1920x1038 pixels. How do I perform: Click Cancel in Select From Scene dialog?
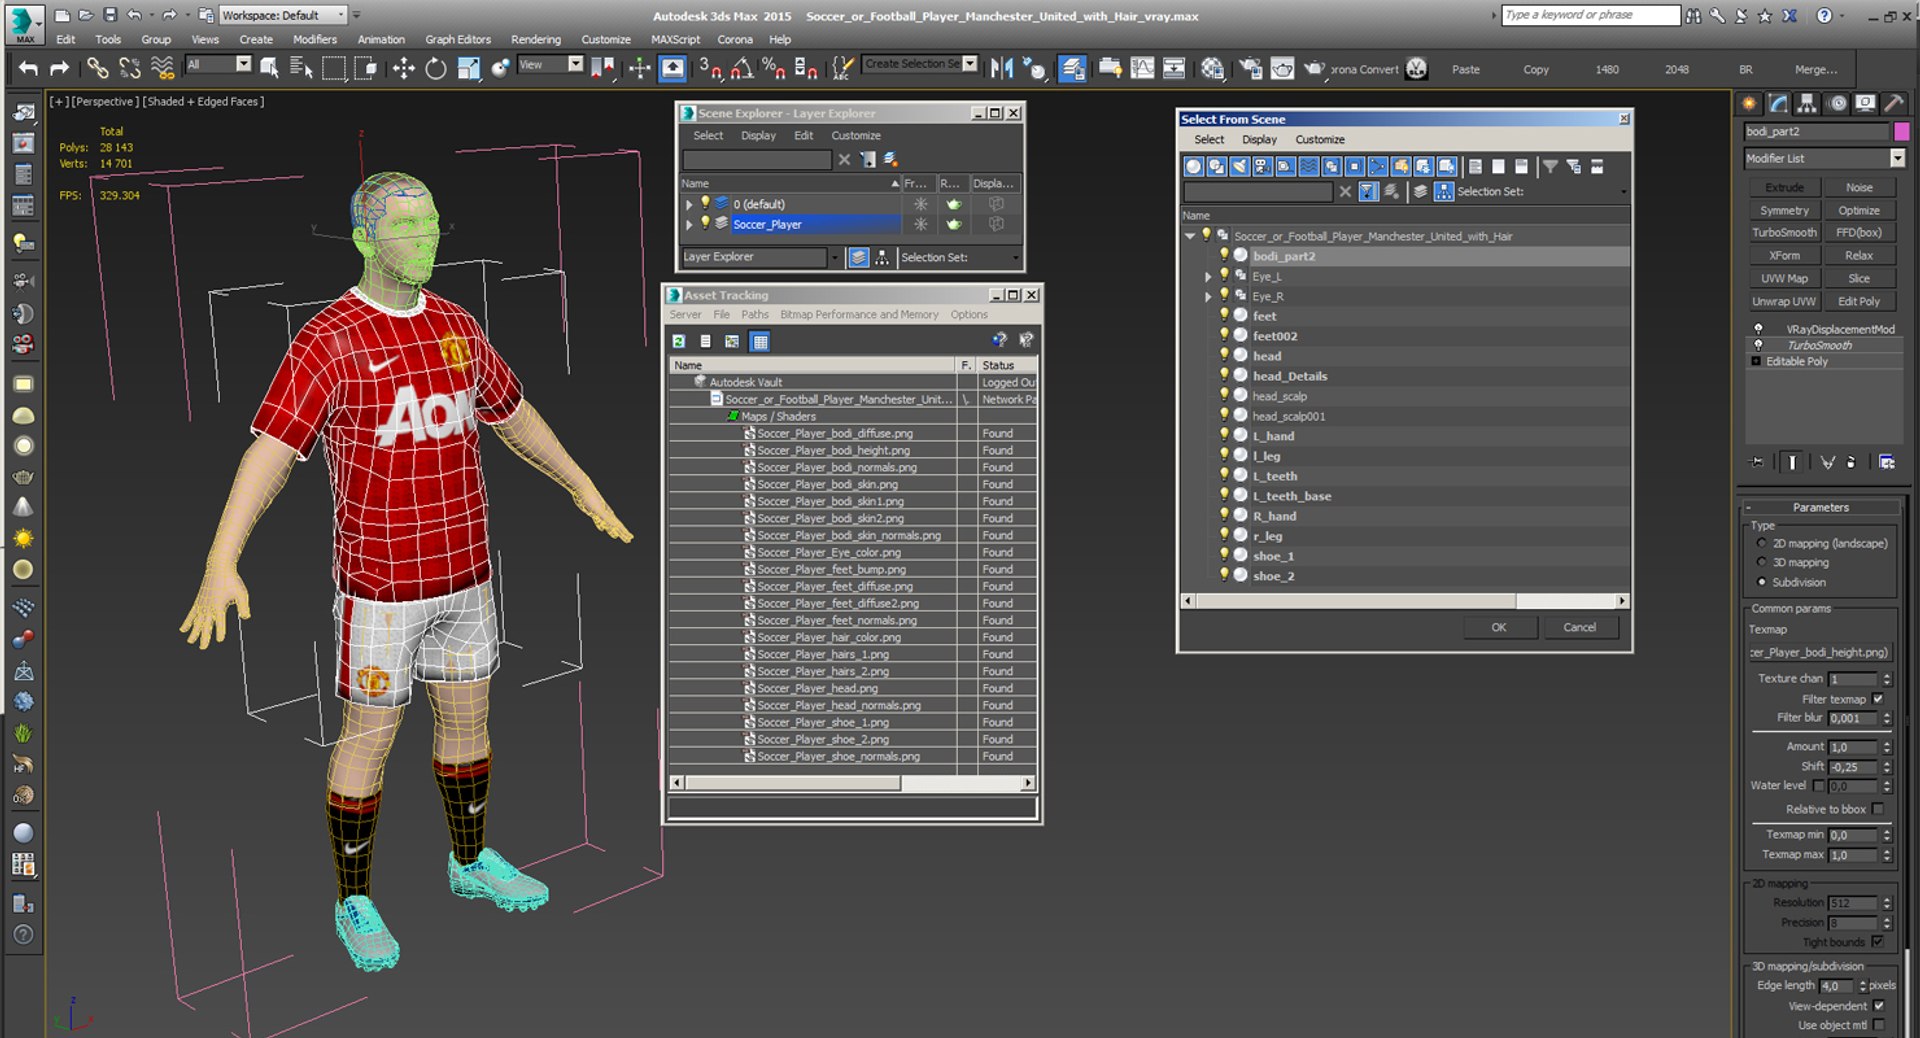(x=1579, y=627)
